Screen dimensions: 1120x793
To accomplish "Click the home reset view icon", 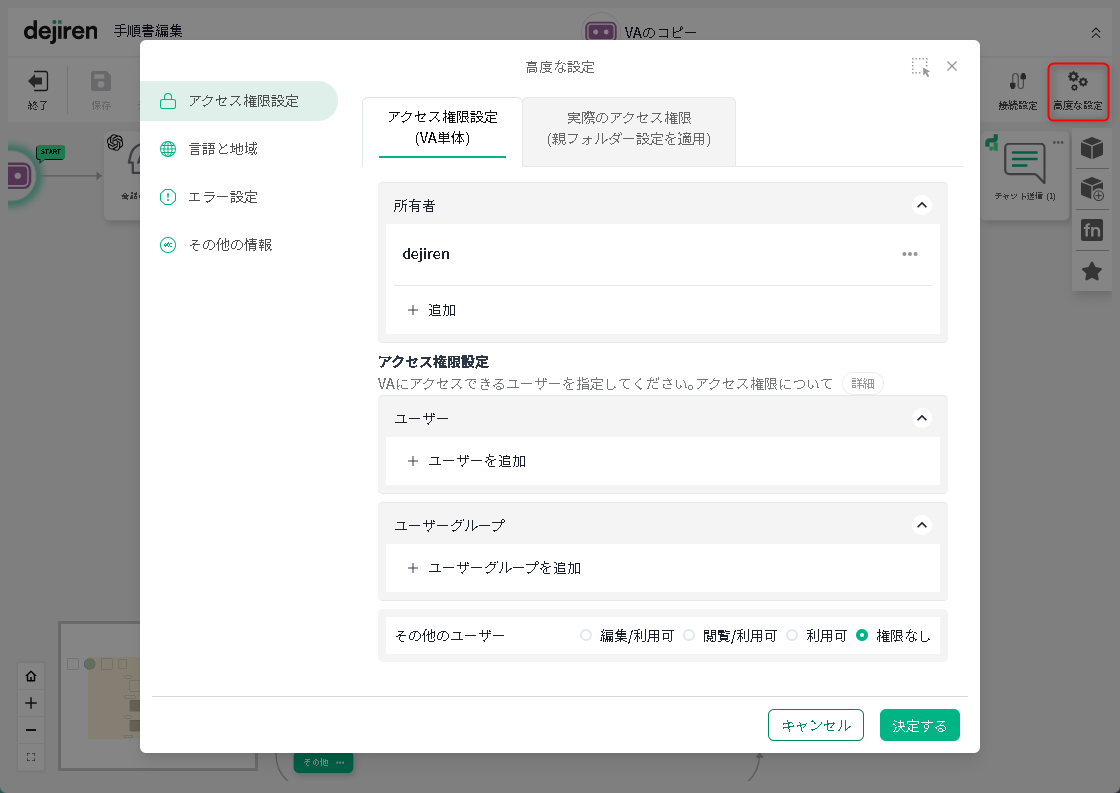I will point(31,676).
